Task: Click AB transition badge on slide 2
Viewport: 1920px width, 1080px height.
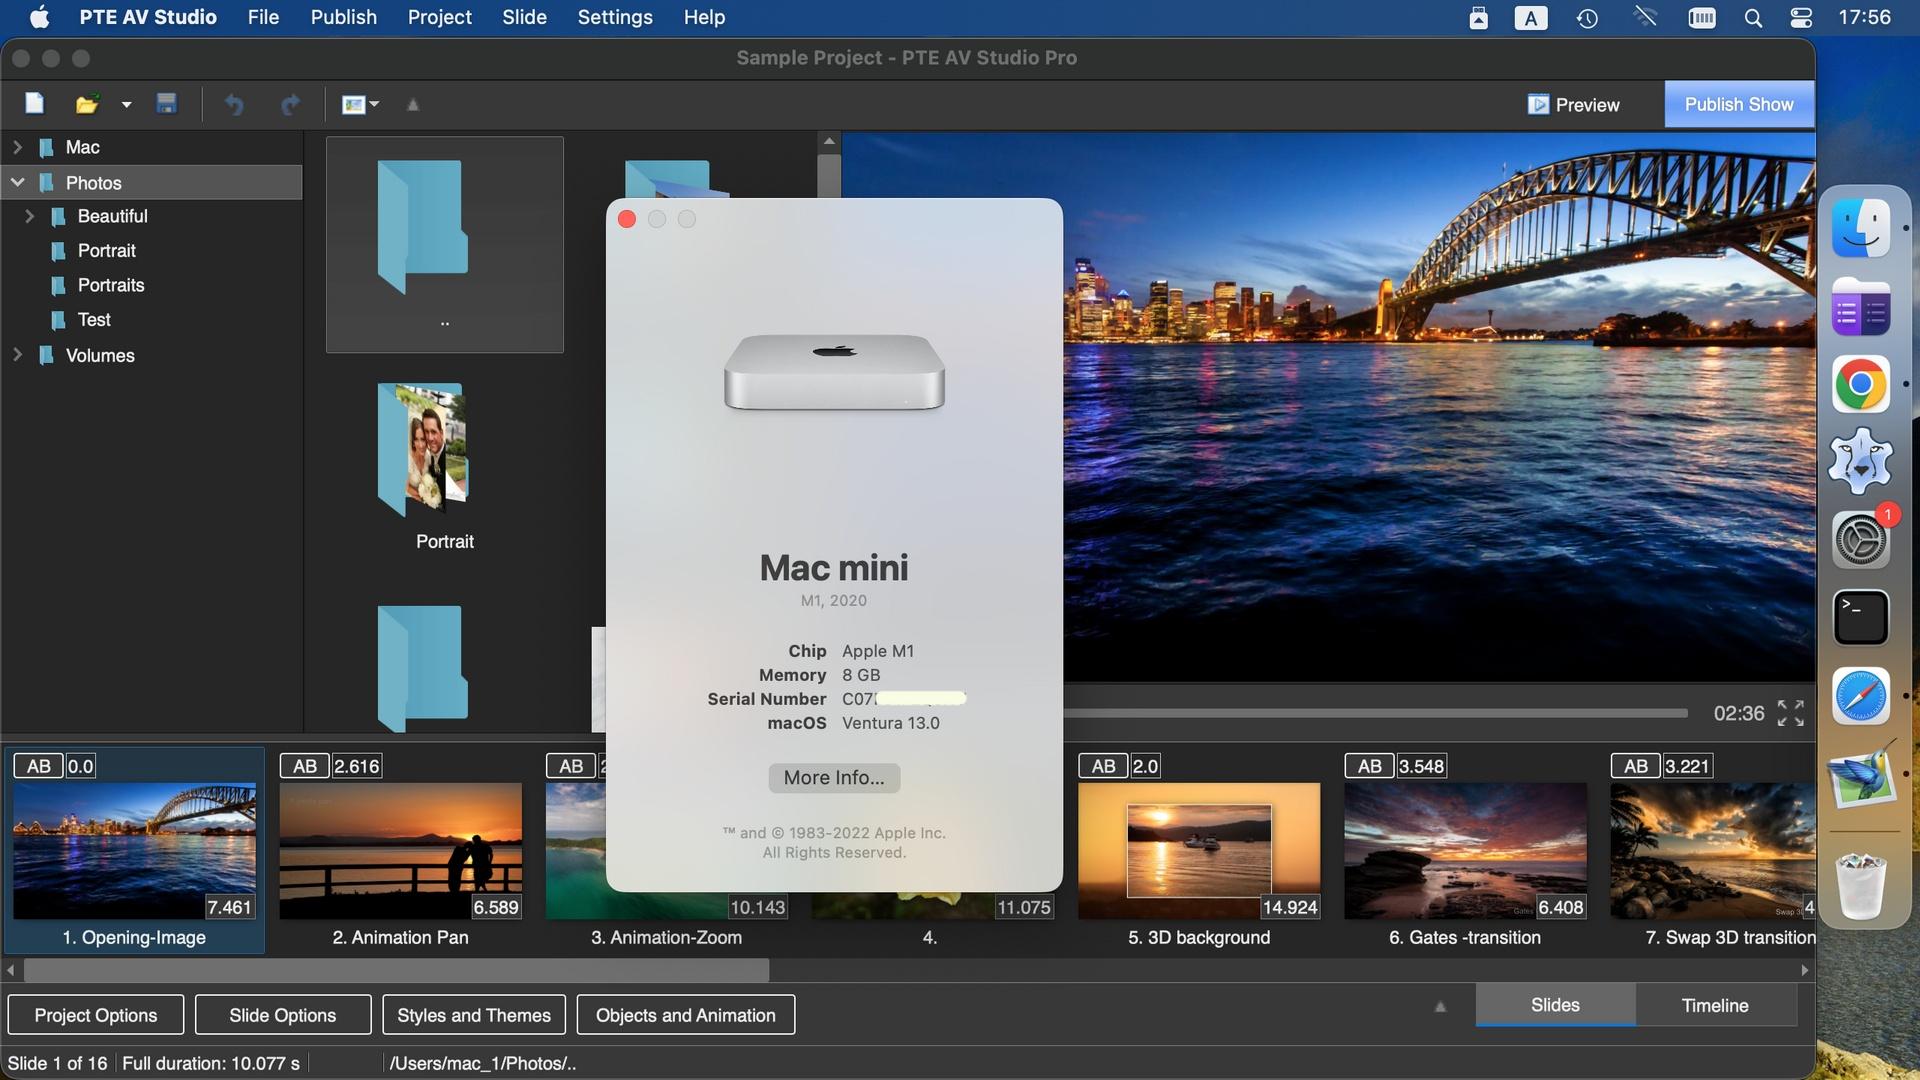Action: (304, 766)
